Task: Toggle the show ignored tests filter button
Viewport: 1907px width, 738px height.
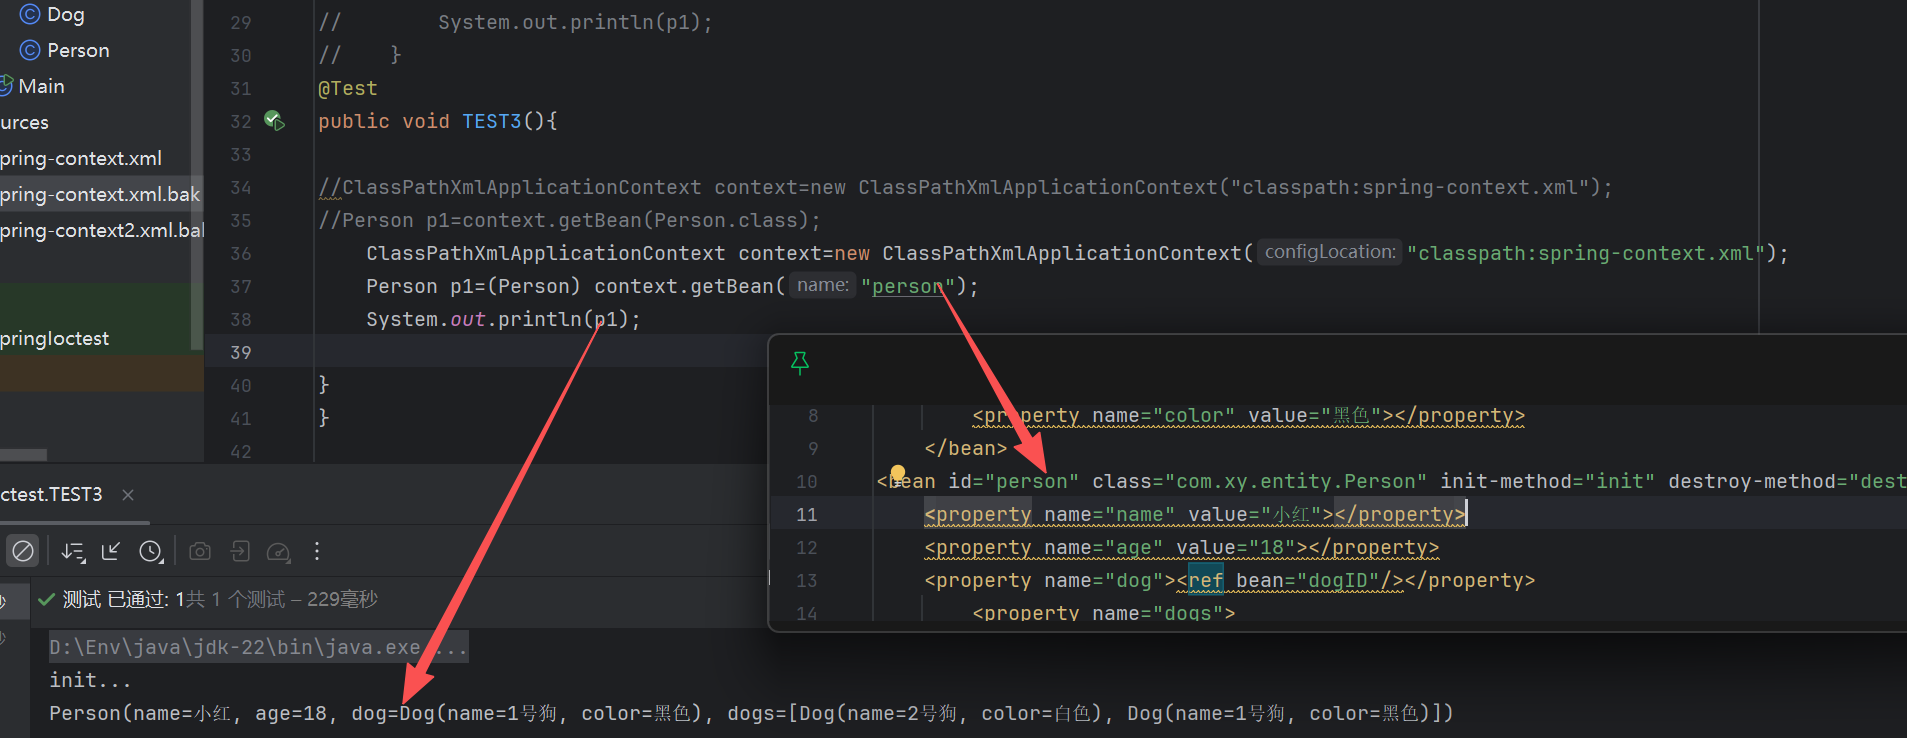Action: coord(22,551)
